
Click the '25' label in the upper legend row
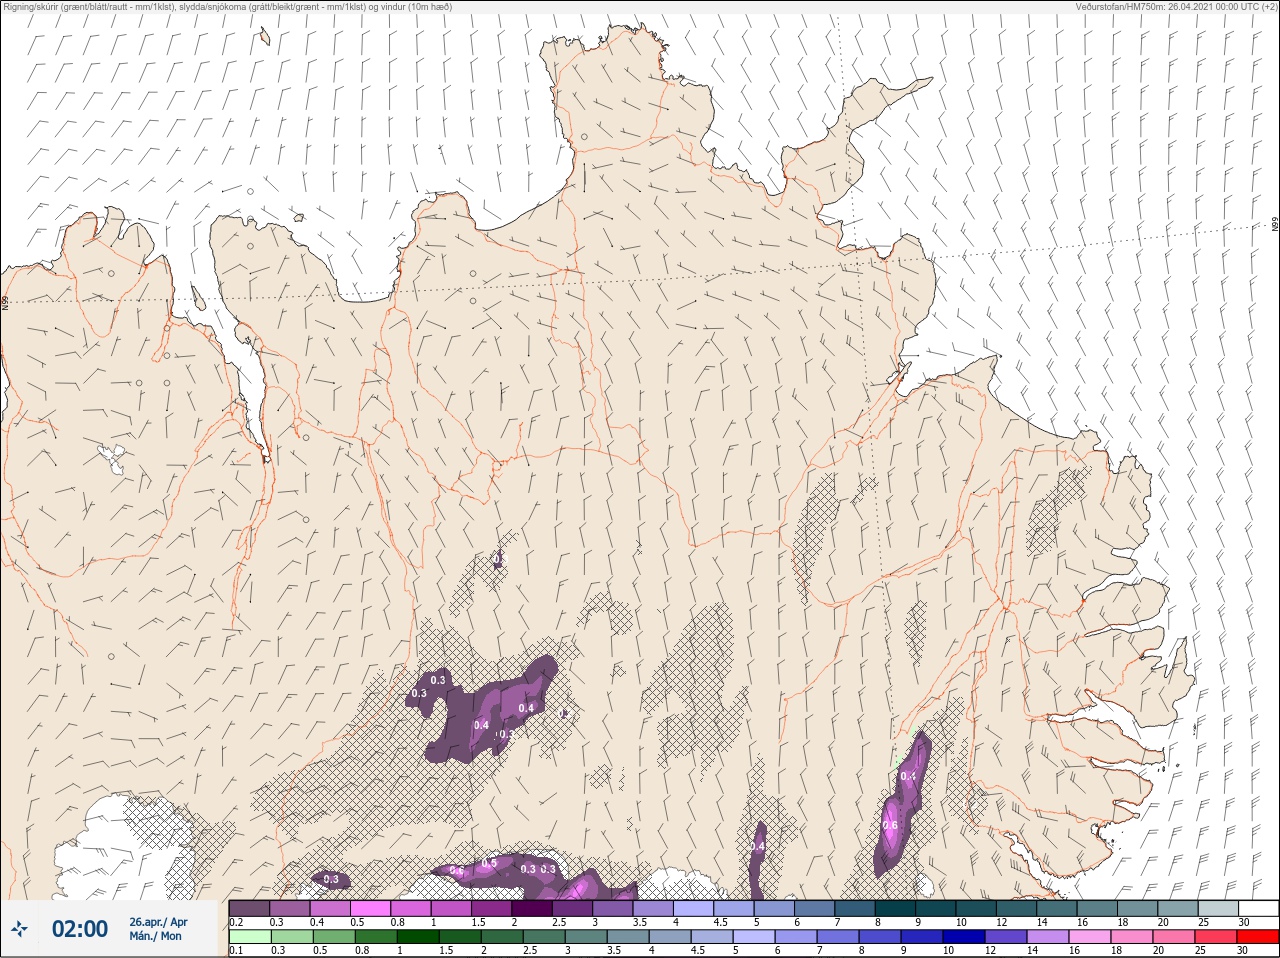pos(1204,922)
